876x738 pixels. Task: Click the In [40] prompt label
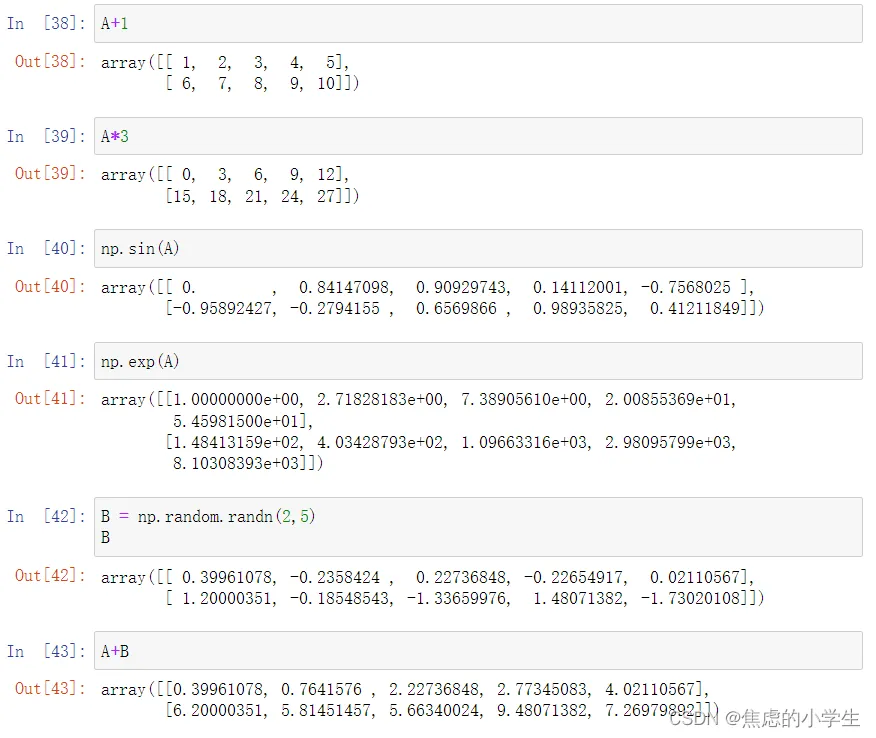[x=45, y=248]
